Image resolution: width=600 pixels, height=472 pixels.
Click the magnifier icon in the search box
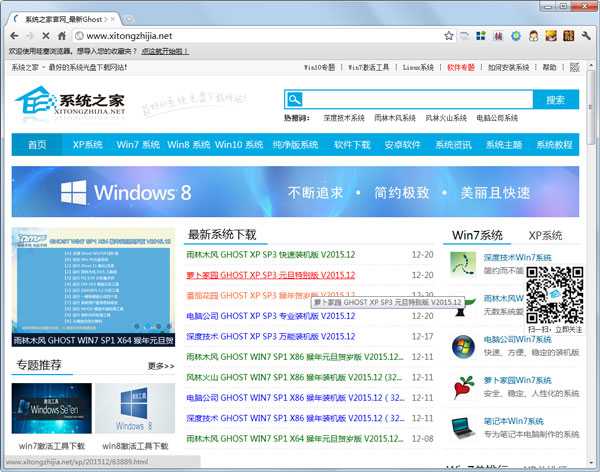[x=294, y=99]
